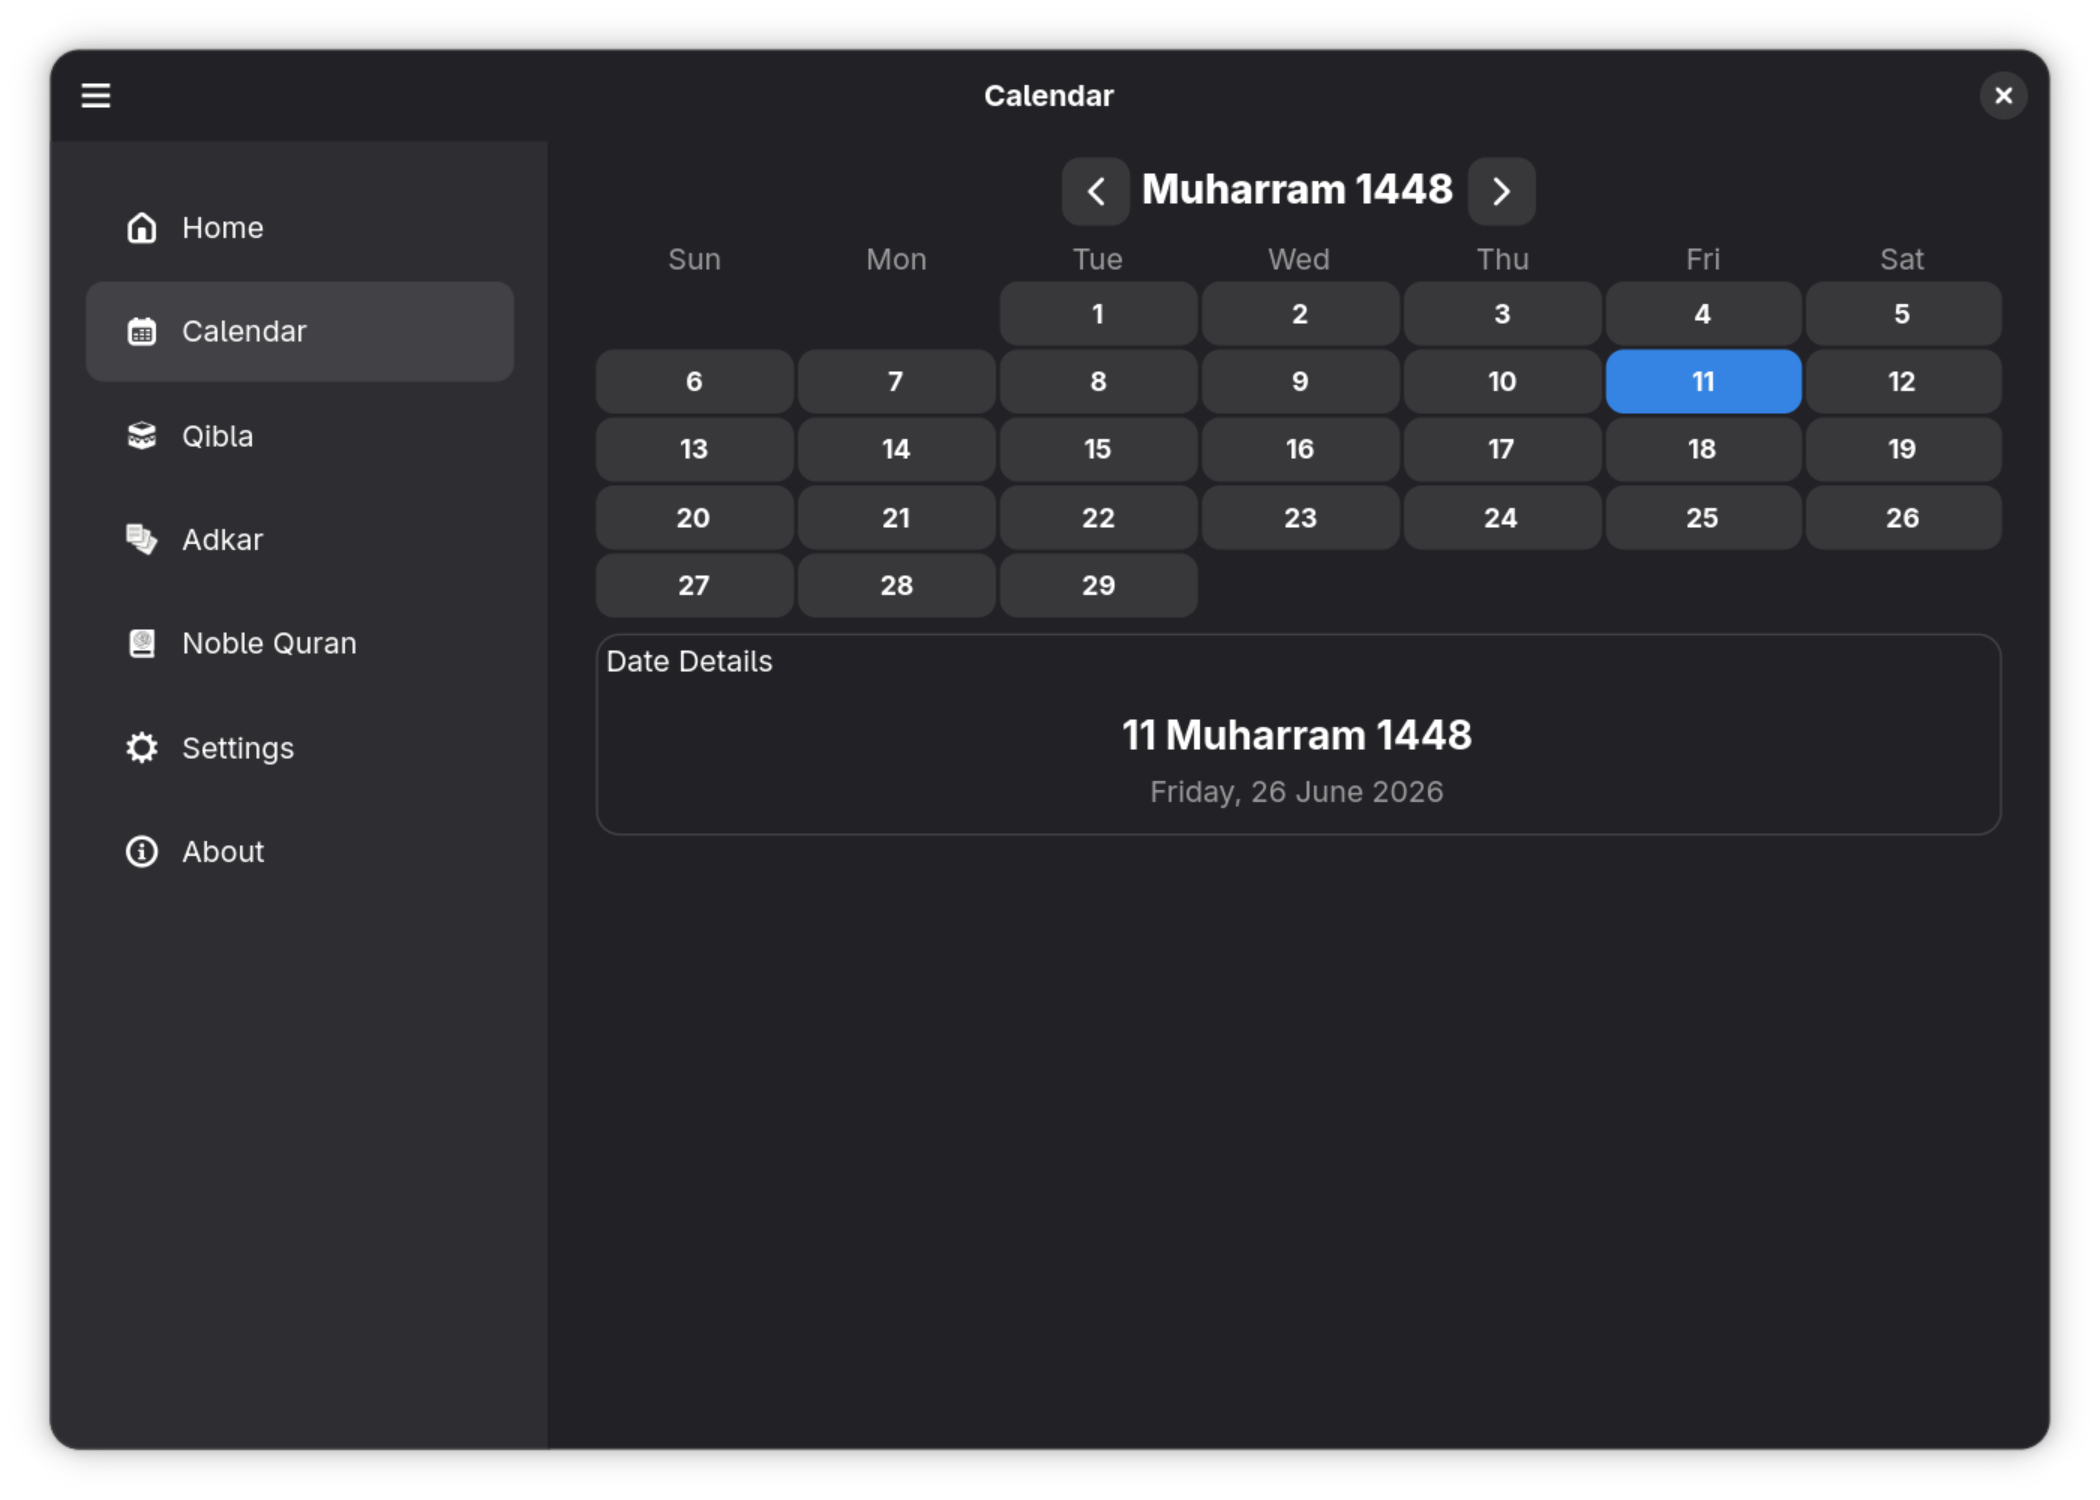Click the Muharram 1448 month title
The width and height of the screenshot is (2100, 1500).
[x=1297, y=190]
